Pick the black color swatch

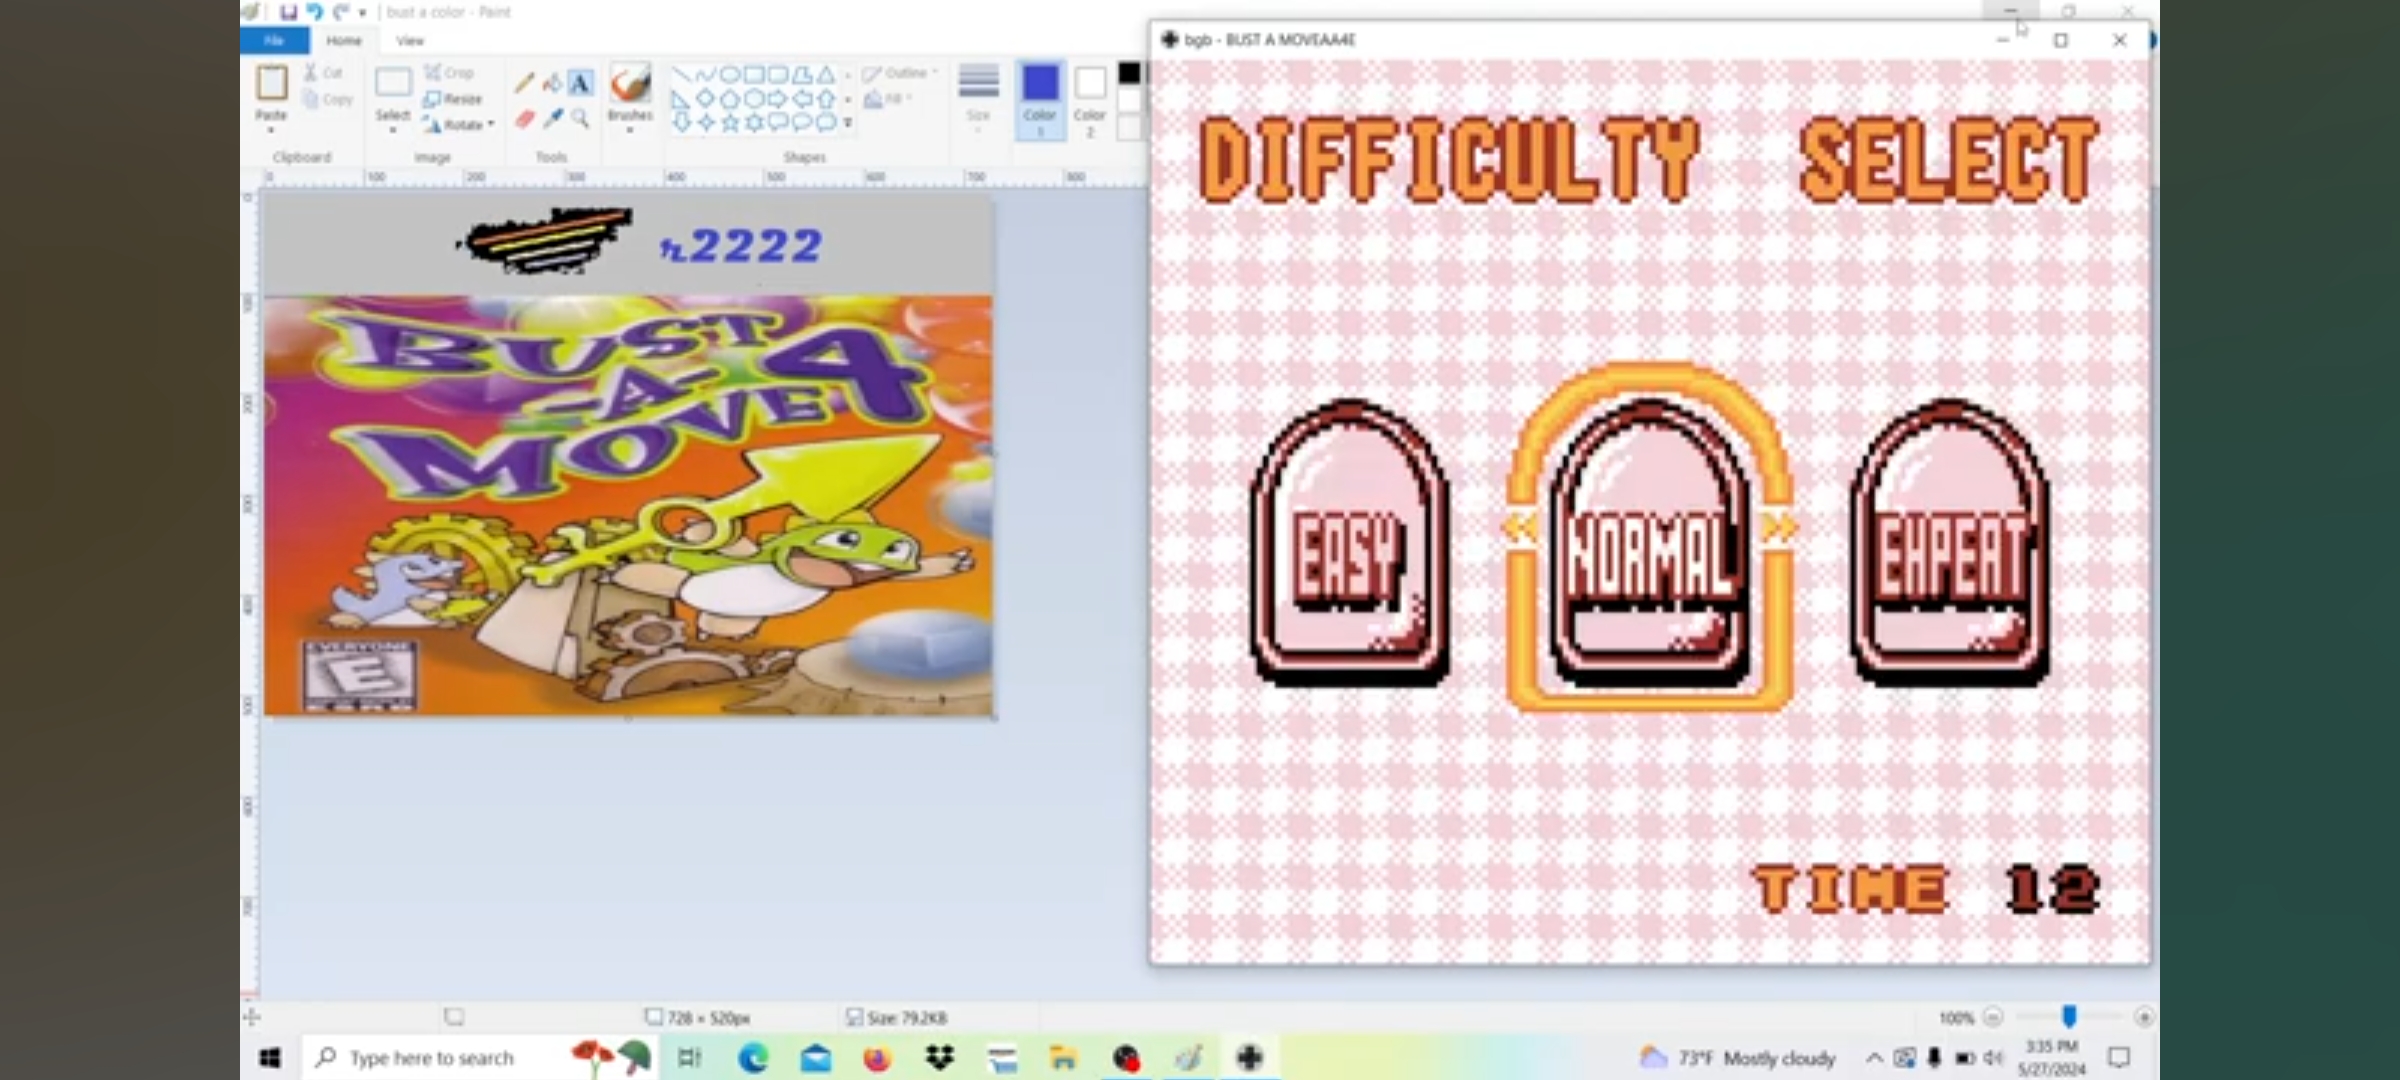click(x=1129, y=73)
